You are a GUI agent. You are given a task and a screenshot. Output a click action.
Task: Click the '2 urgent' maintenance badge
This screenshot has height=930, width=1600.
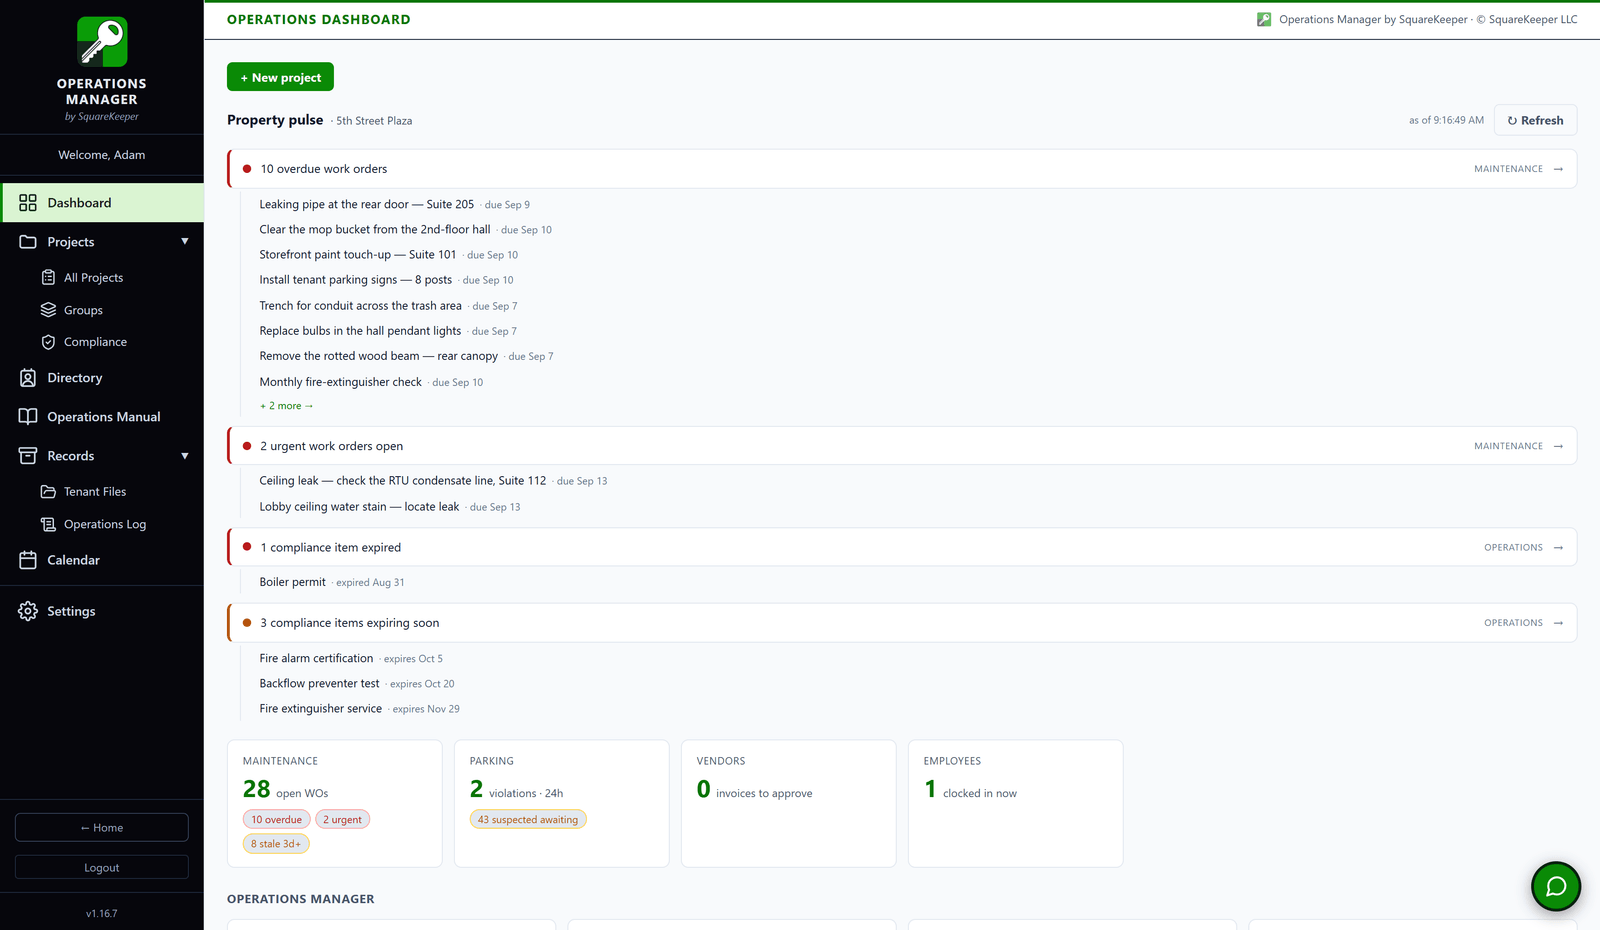342,819
